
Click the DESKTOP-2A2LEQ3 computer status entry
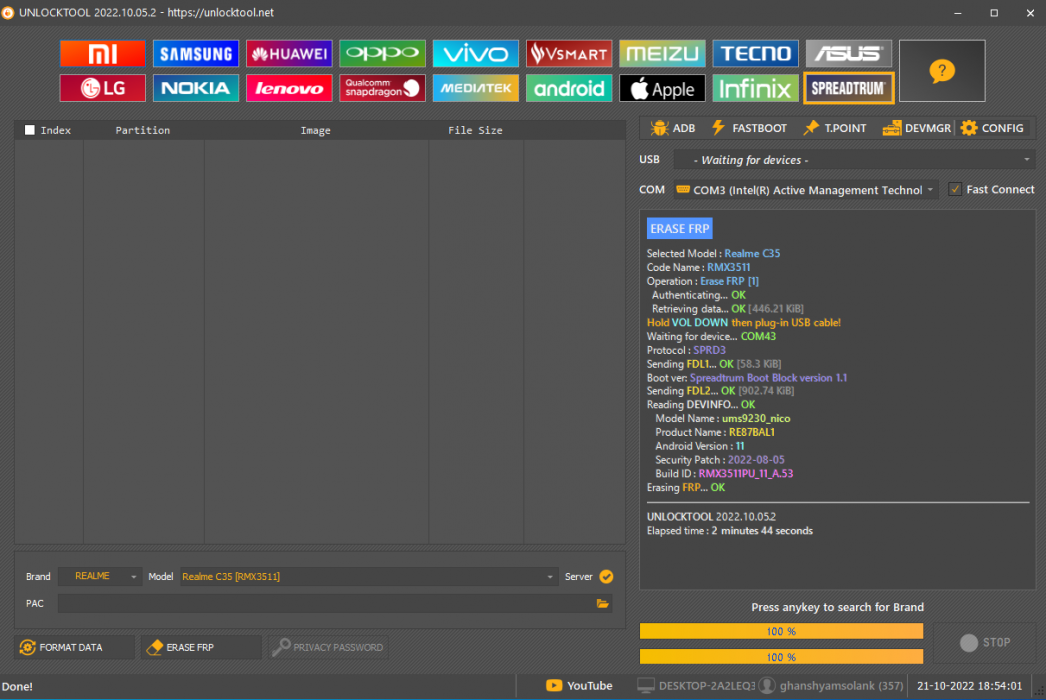(x=696, y=685)
